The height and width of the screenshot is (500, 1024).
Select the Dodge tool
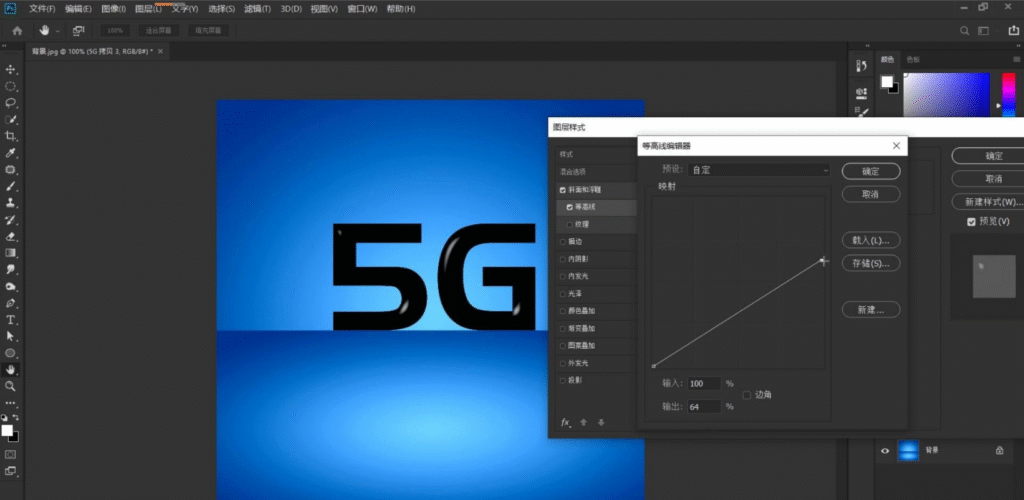[x=10, y=287]
